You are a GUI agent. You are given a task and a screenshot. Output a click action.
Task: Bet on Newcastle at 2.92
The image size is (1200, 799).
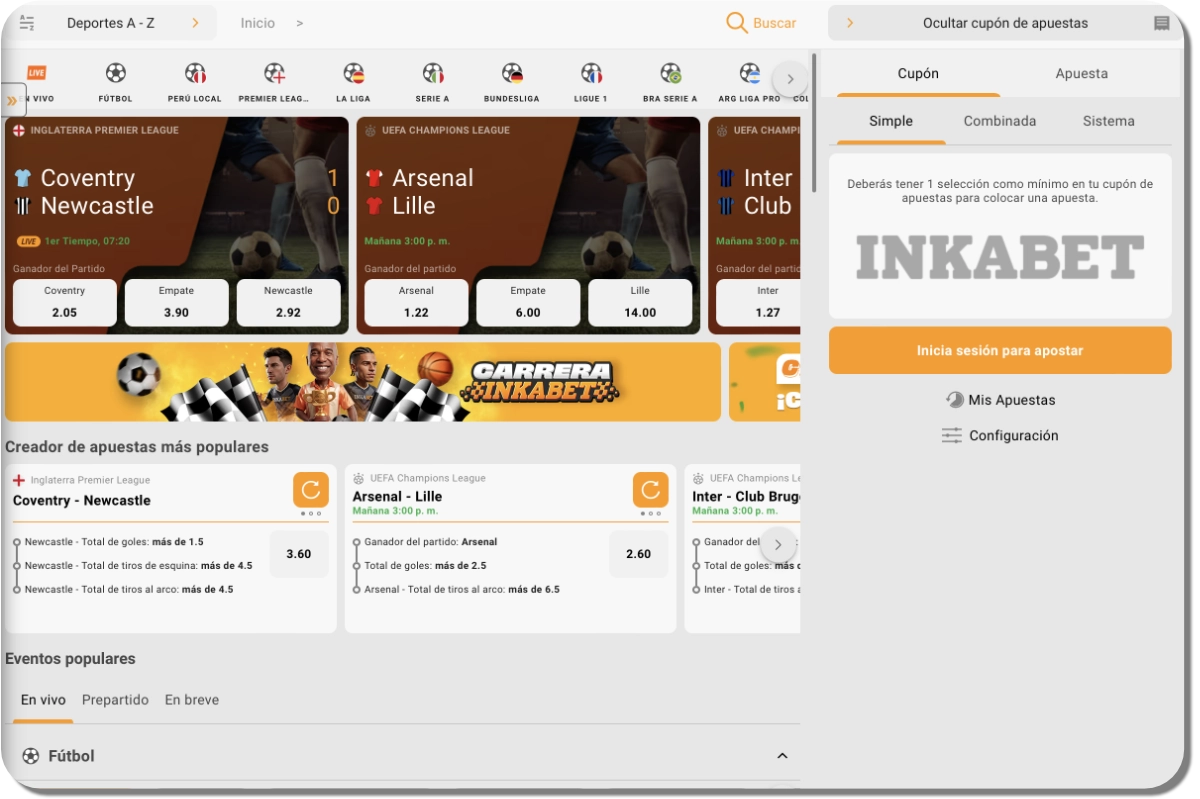(288, 303)
